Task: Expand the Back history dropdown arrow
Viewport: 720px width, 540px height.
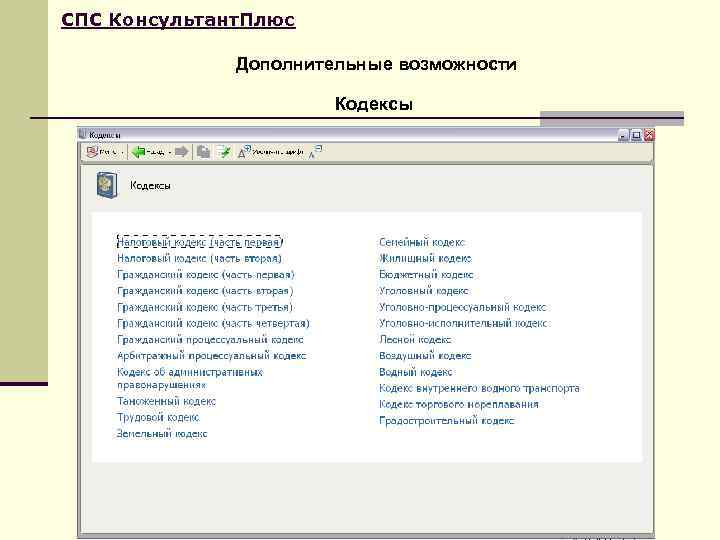Action: click(169, 152)
